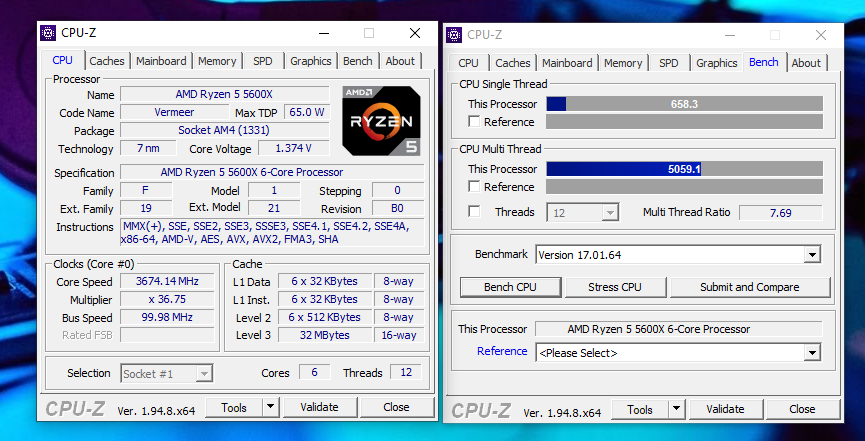Screen dimensions: 865x441
Task: Click This Processor field in Bench window bottom
Action: click(679, 329)
